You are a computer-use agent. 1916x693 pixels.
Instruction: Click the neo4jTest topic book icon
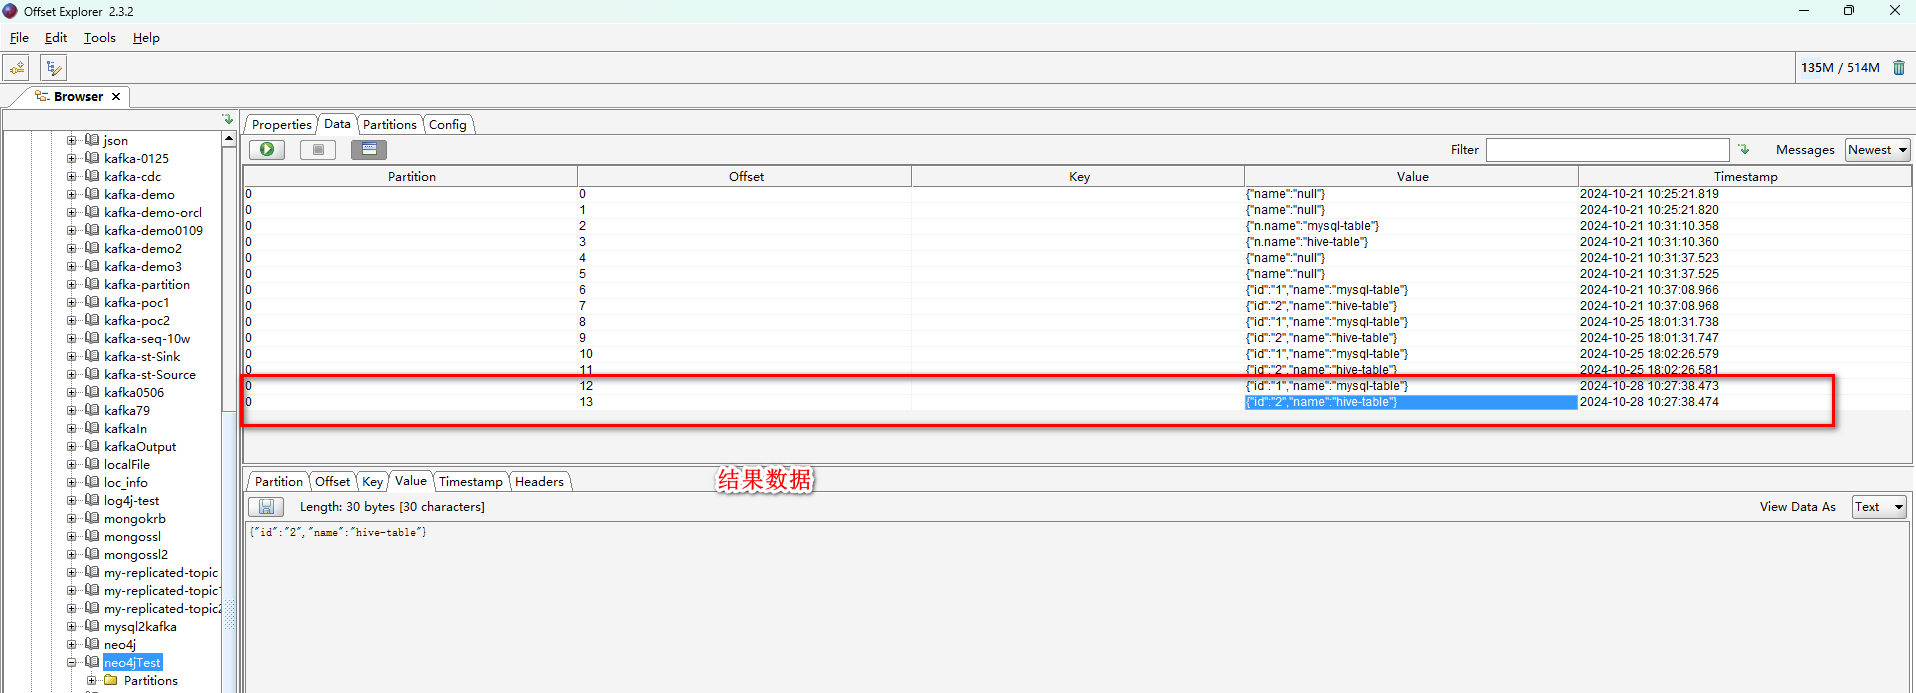92,662
